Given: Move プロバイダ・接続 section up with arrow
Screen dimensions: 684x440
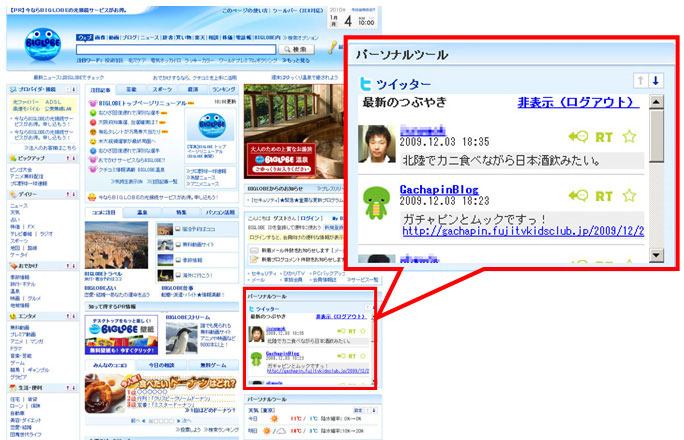Looking at the screenshot, I should (68, 89).
